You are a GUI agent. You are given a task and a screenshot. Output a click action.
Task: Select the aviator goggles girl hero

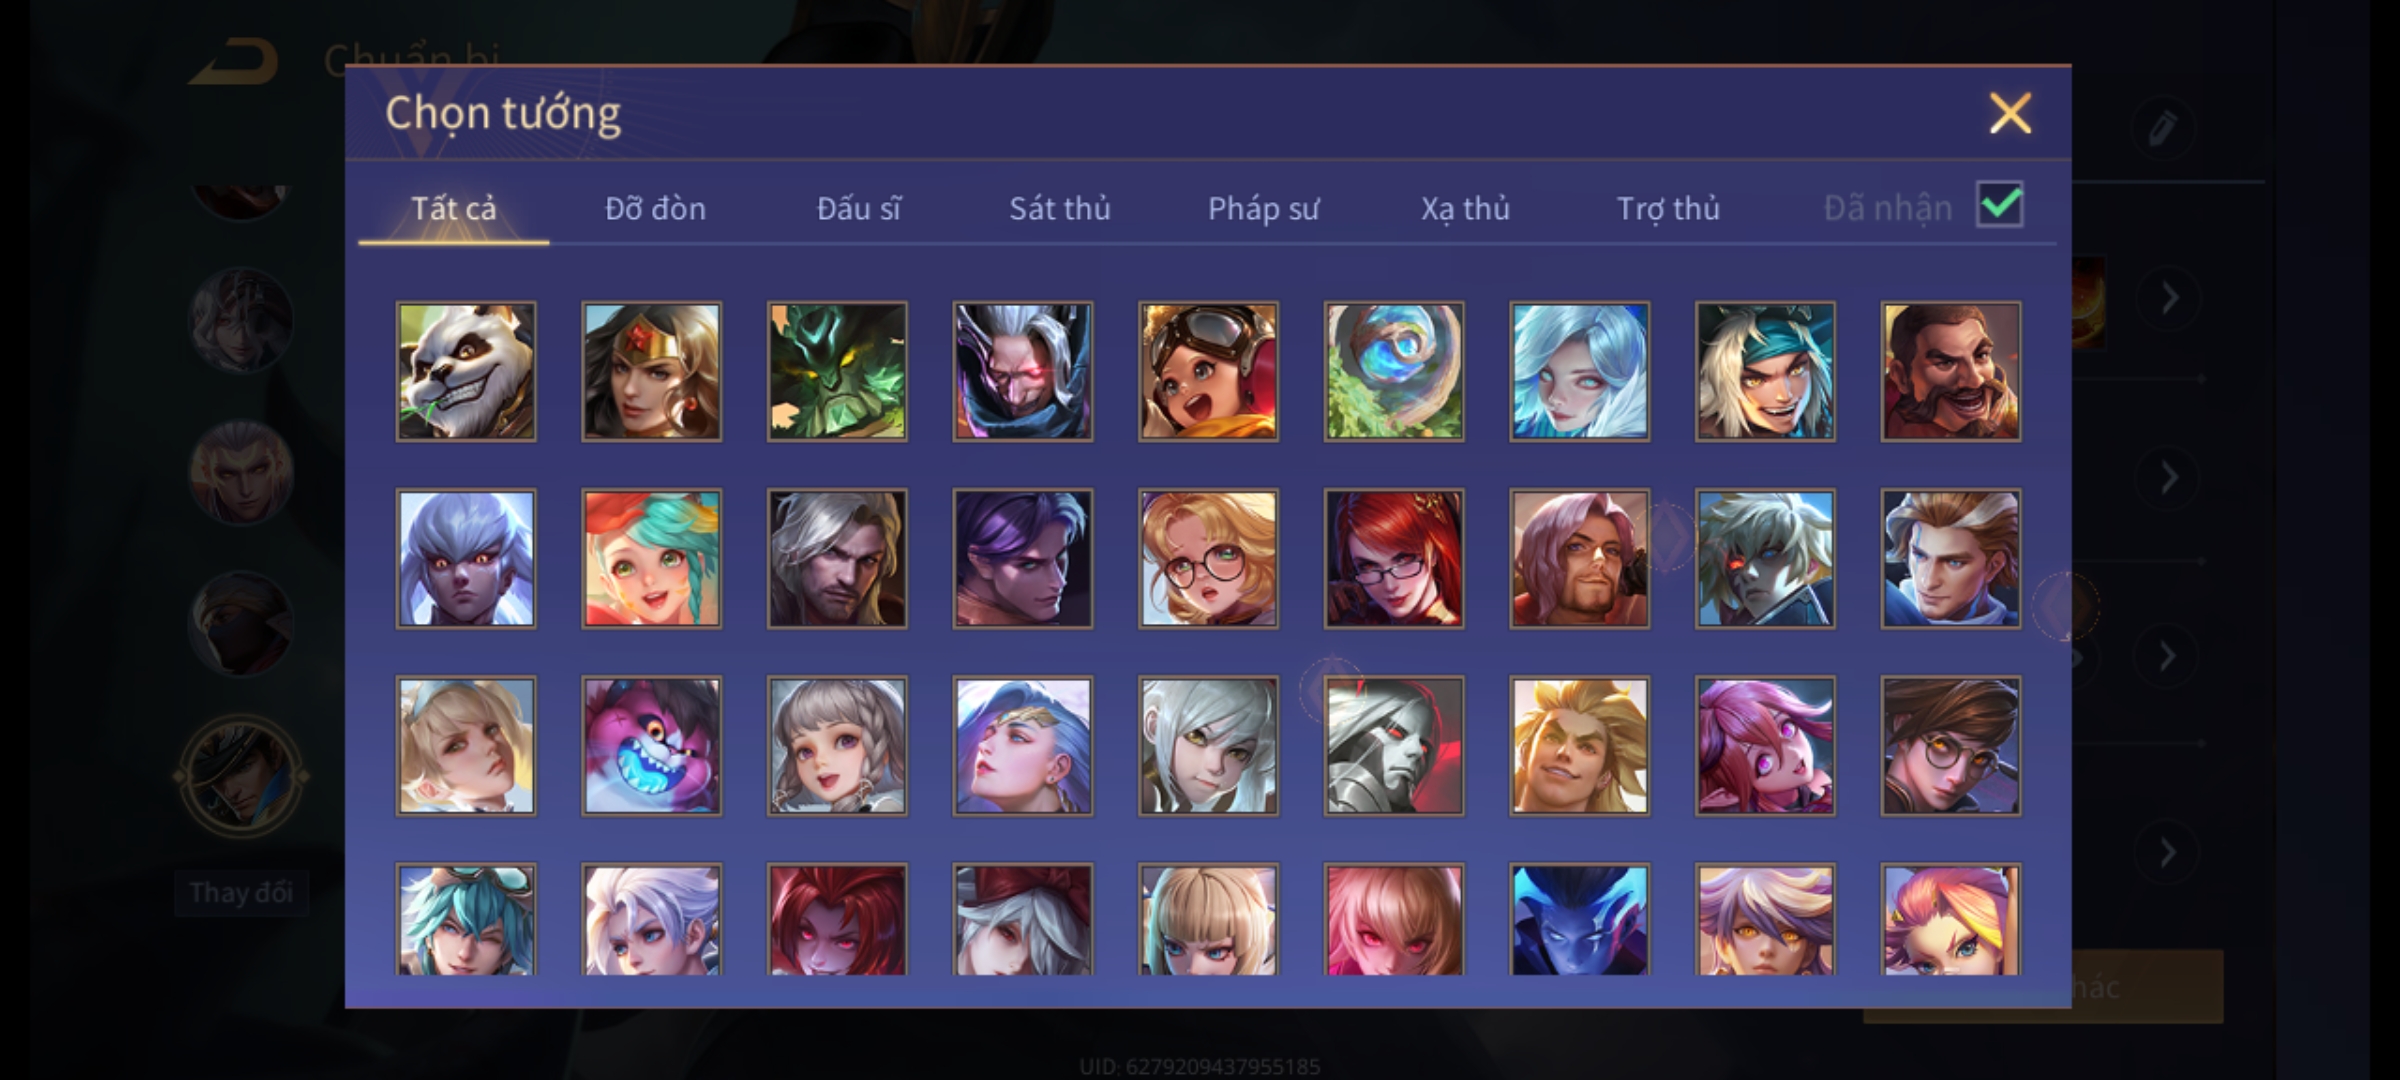(x=1208, y=372)
